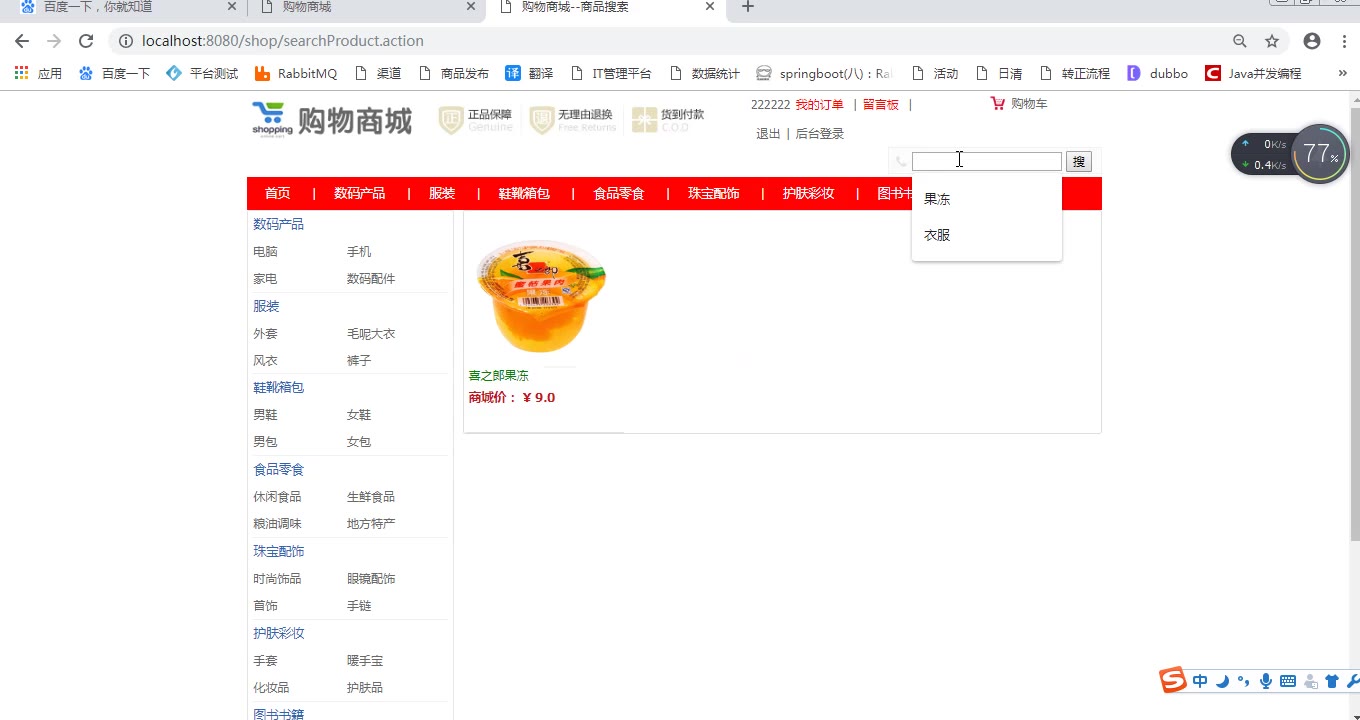
Task: Select the 果冻 search suggestion
Action: tap(986, 199)
